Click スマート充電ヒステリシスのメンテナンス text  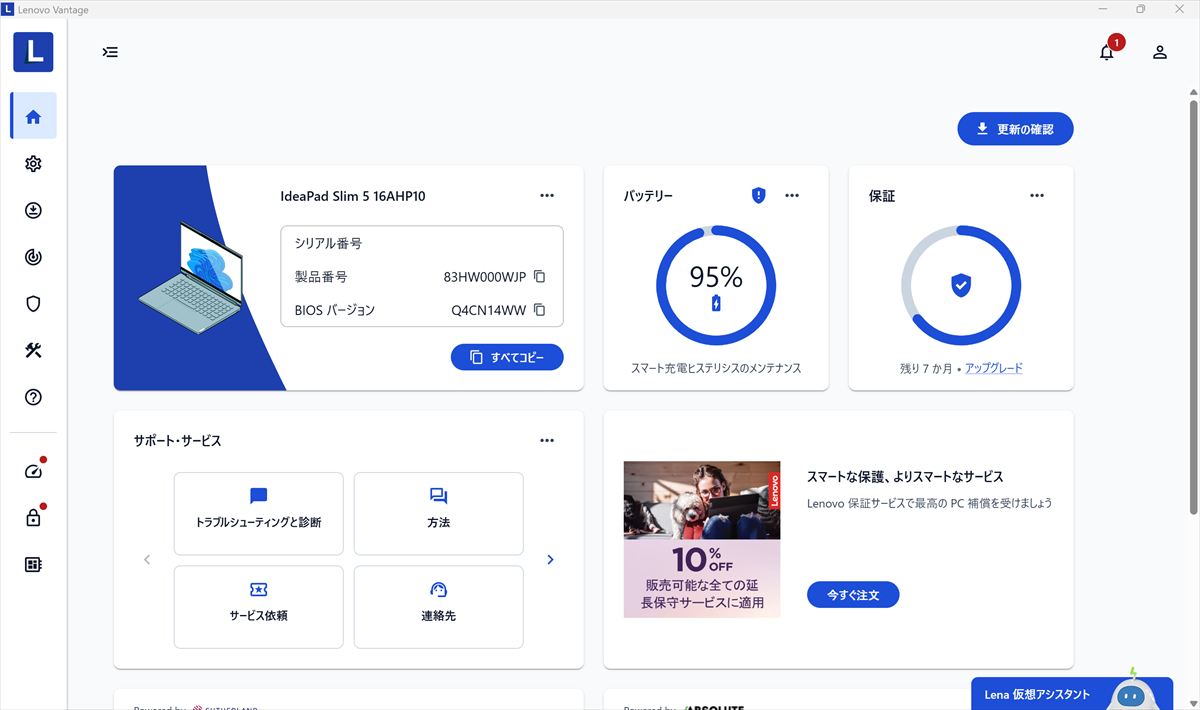pos(716,368)
